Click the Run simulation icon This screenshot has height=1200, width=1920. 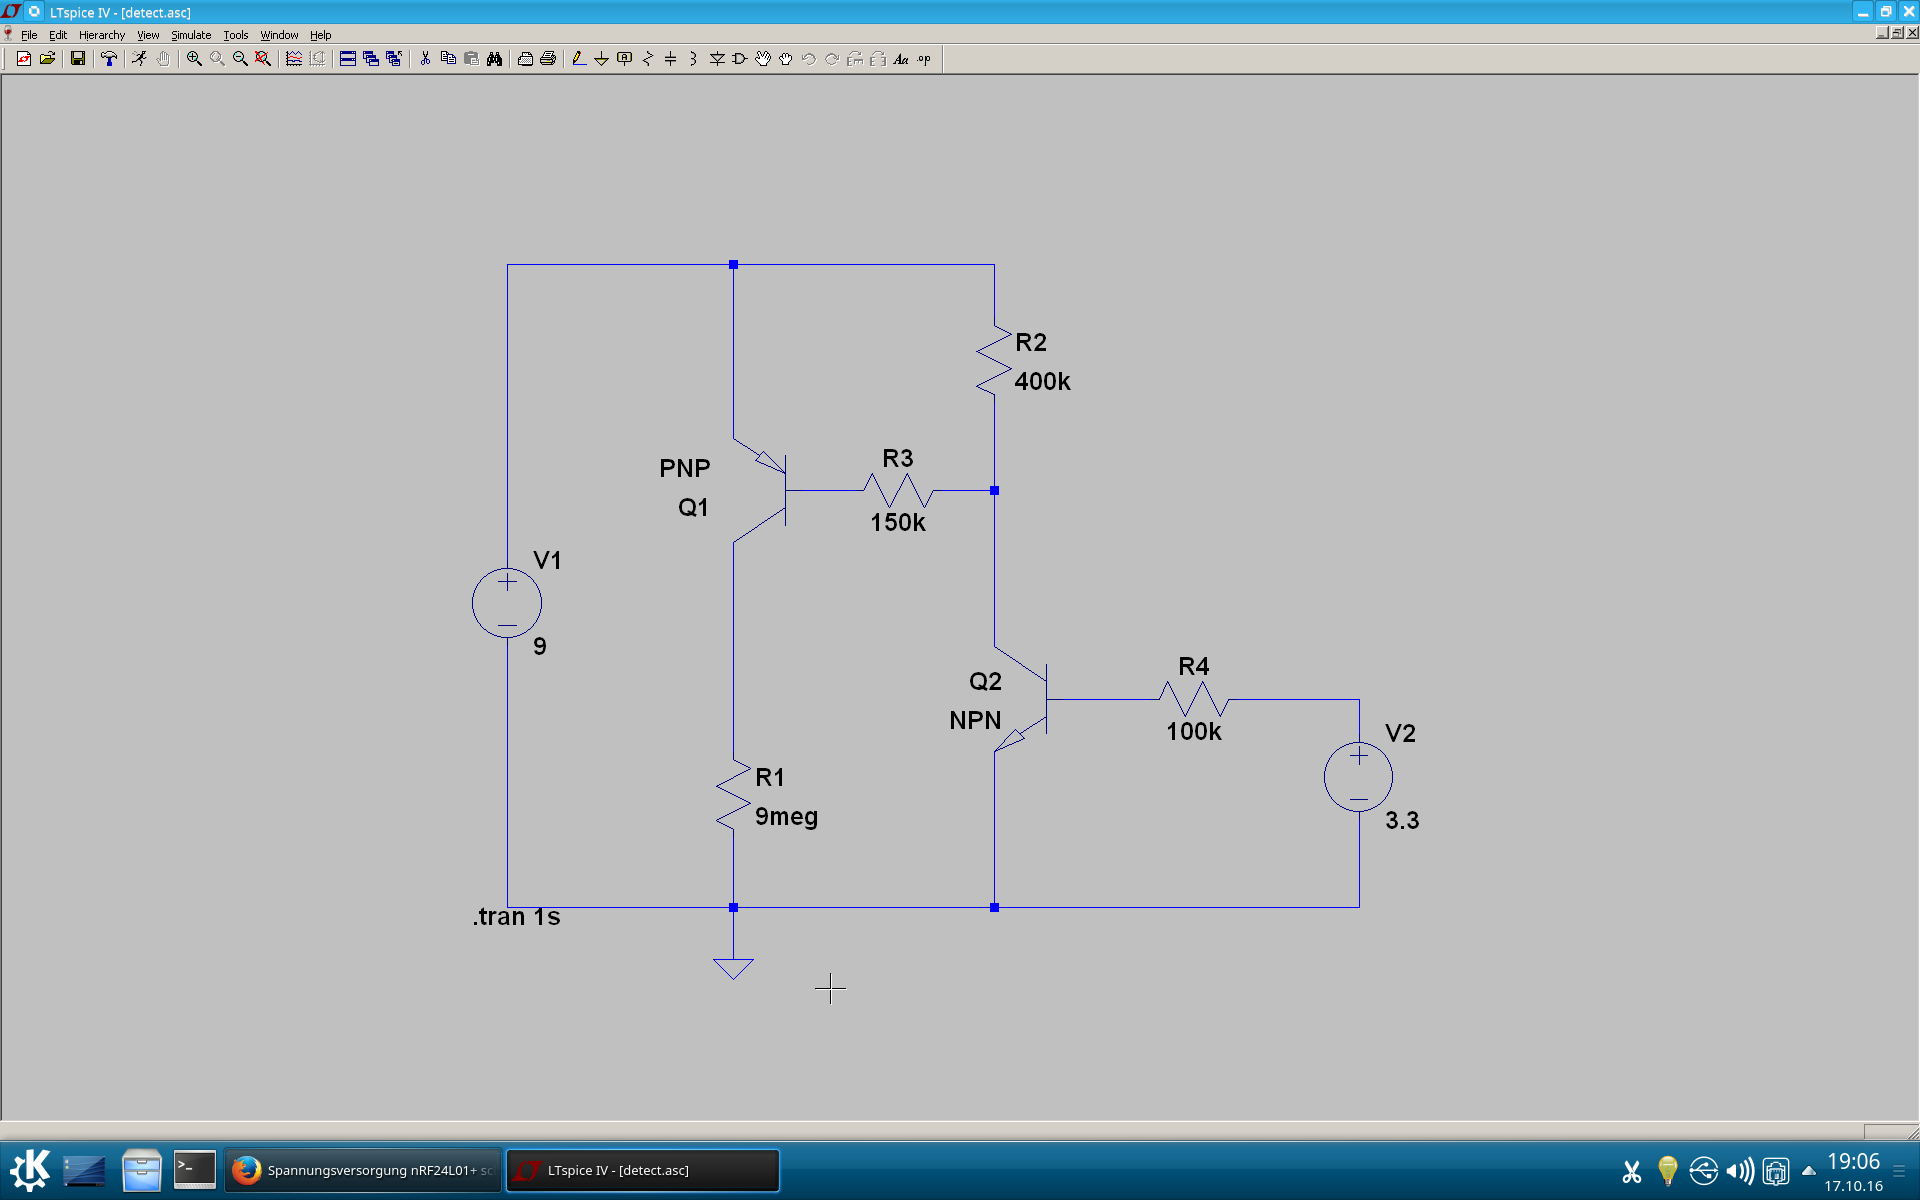pyautogui.click(x=139, y=59)
